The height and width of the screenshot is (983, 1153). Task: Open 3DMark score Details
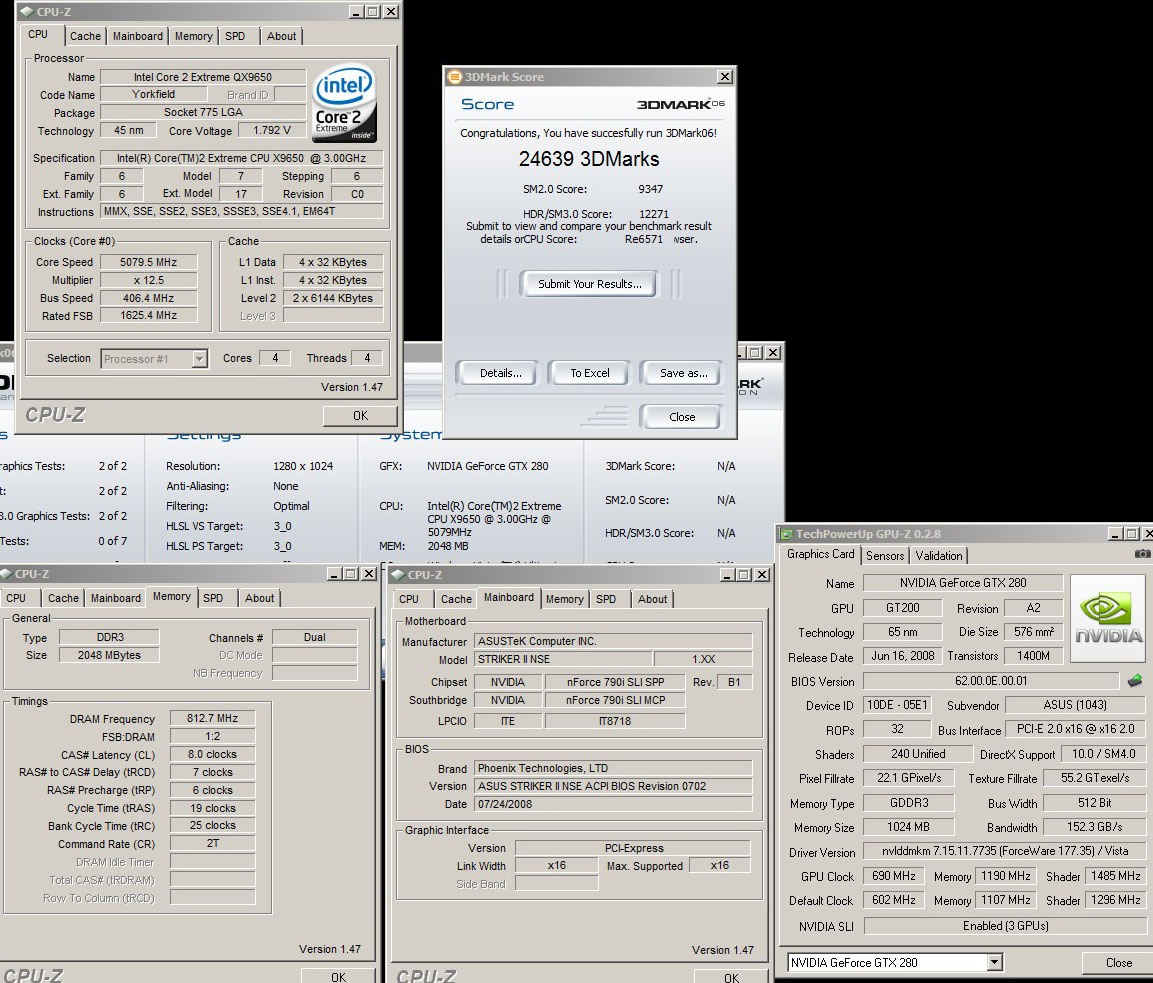pyautogui.click(x=500, y=373)
